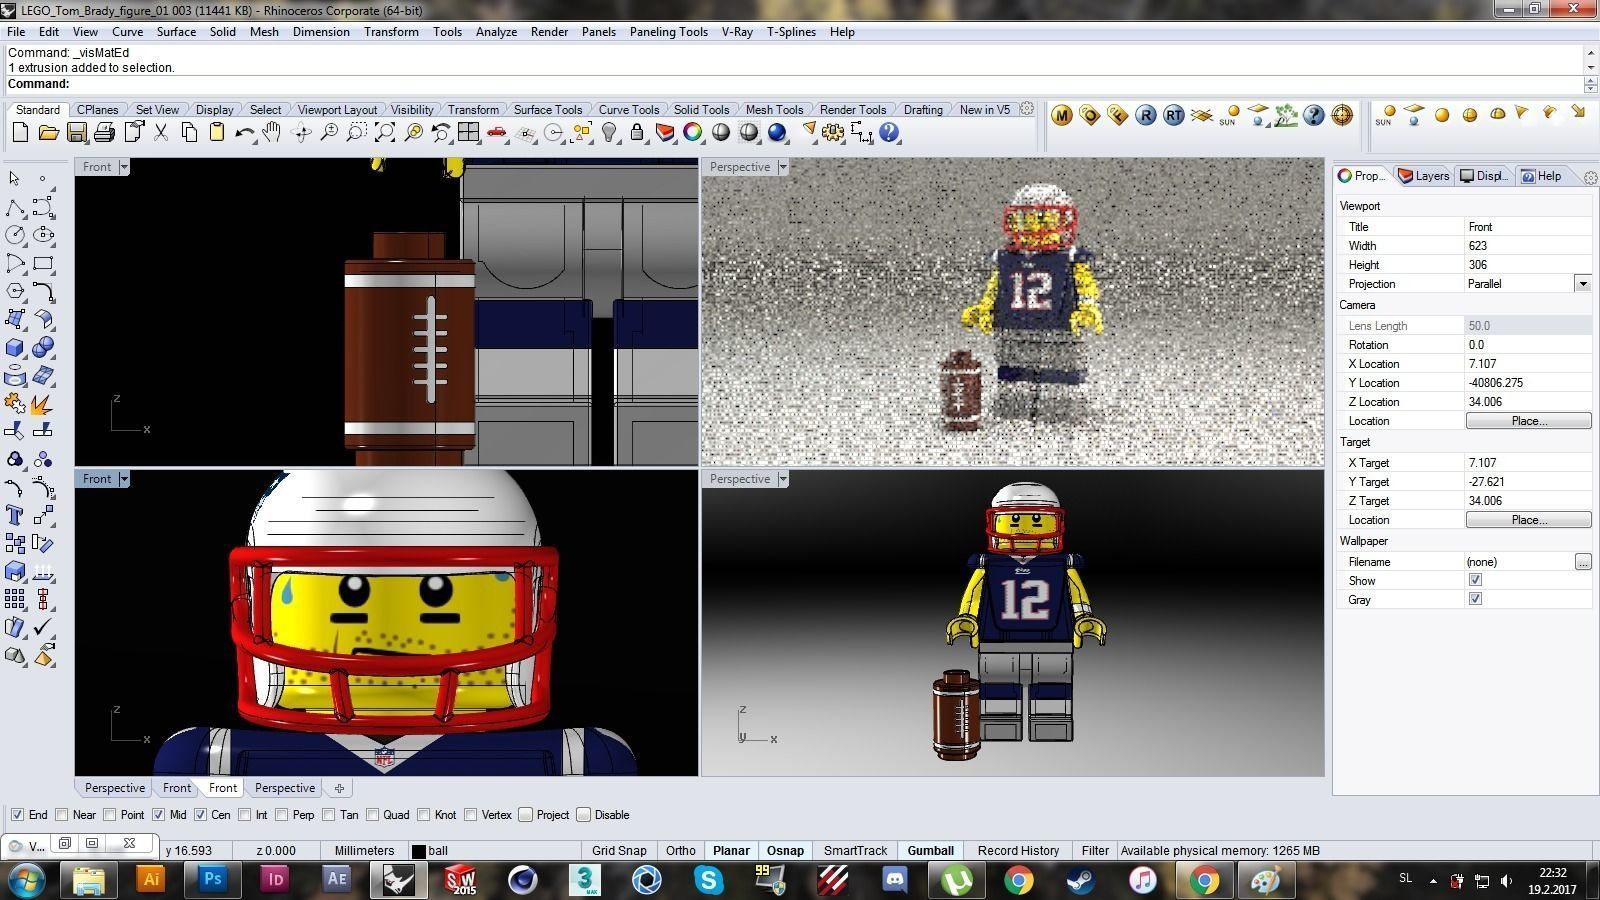Open Photoshop from the Windows taskbar

tap(213, 880)
